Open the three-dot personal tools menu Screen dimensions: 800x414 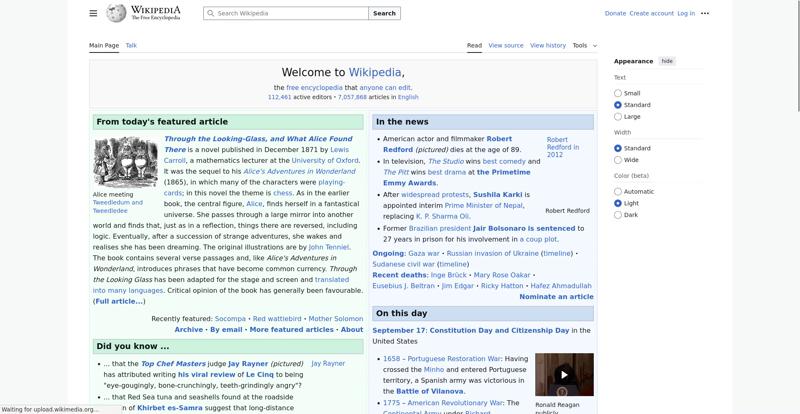(705, 13)
